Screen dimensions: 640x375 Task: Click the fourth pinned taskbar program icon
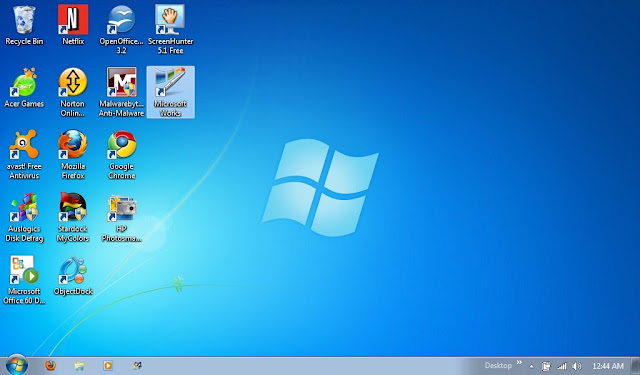coord(137,366)
